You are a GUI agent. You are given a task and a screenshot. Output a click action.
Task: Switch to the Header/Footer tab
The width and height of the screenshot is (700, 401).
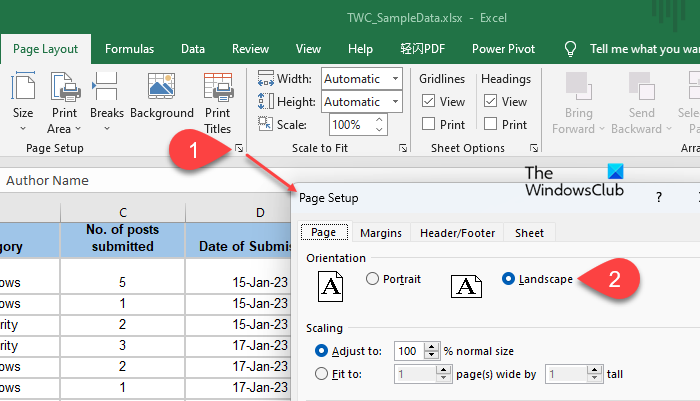pos(457,233)
